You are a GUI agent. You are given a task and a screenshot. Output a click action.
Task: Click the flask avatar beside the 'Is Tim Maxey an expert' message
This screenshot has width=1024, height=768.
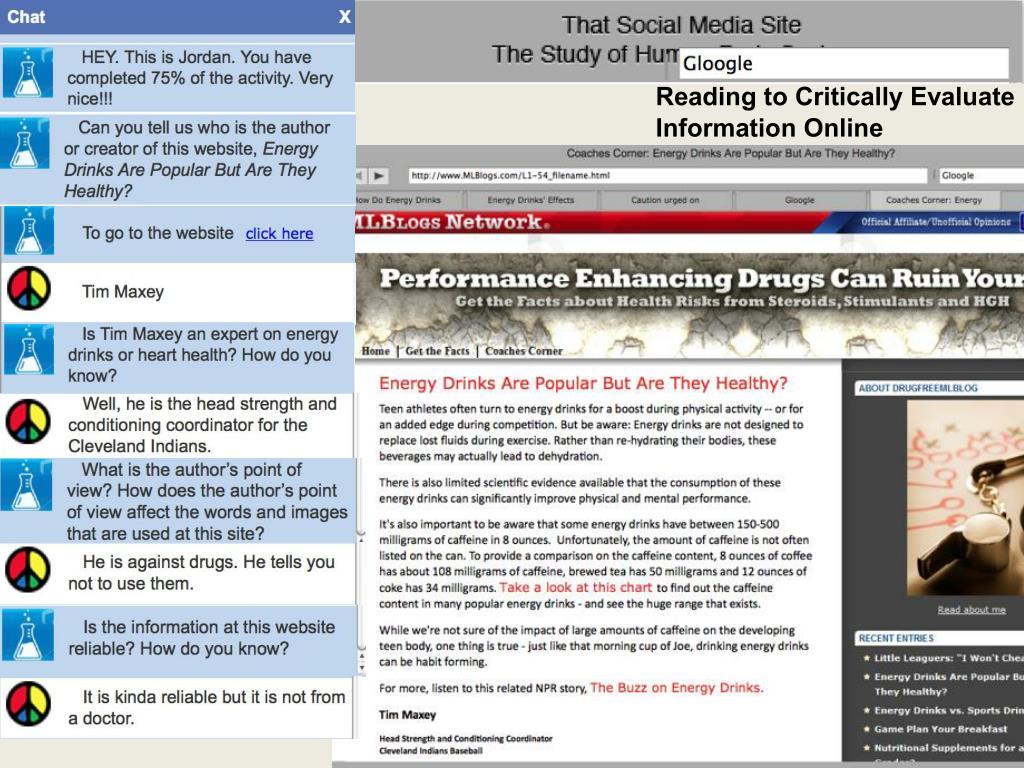pos(29,349)
